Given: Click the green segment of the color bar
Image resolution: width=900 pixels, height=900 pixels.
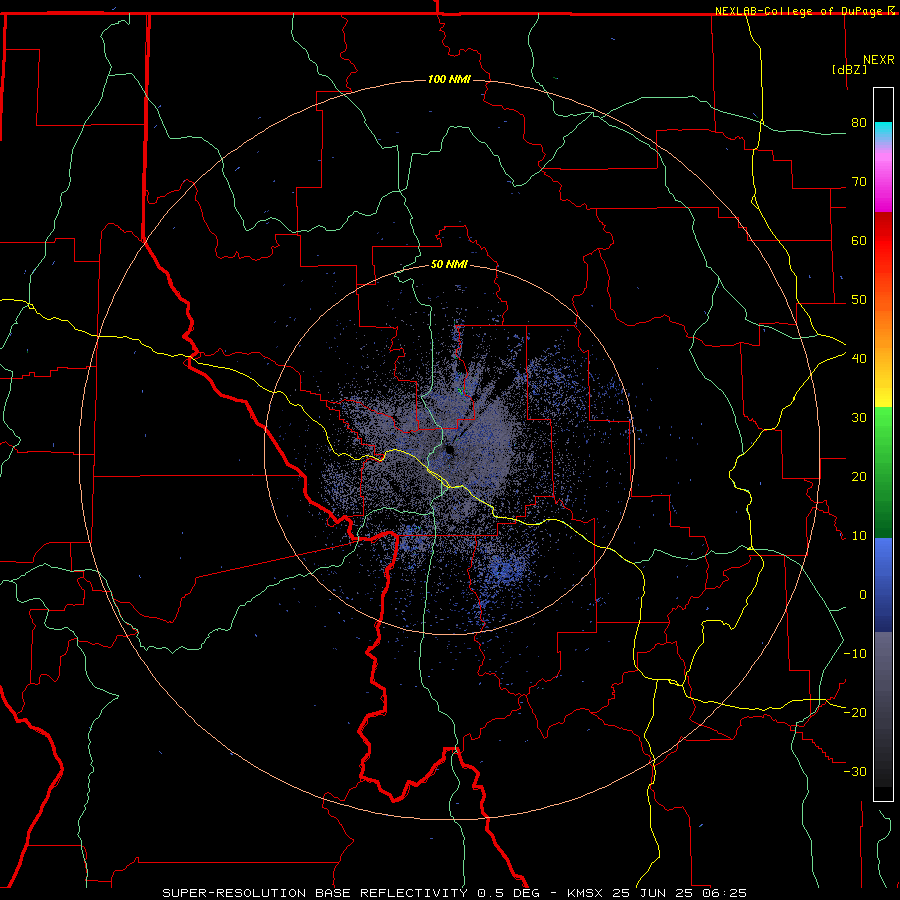Looking at the screenshot, I should pos(883,472).
